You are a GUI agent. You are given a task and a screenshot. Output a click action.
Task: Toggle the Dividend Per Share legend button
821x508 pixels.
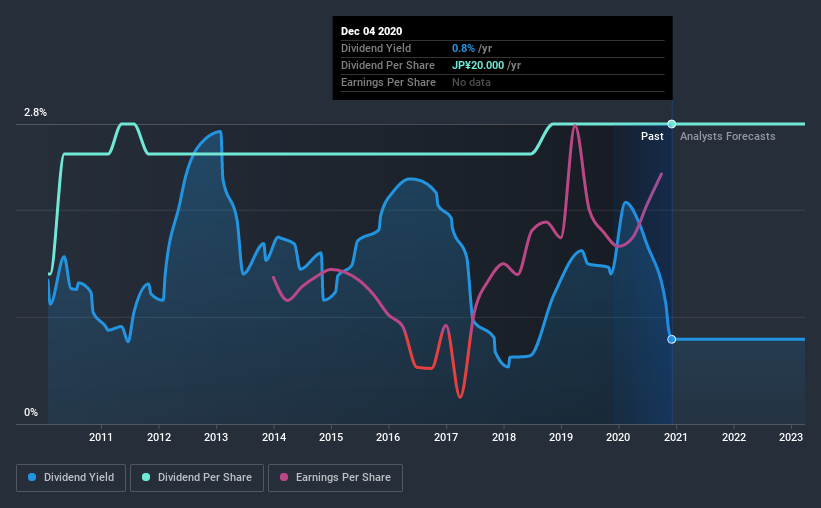(197, 478)
